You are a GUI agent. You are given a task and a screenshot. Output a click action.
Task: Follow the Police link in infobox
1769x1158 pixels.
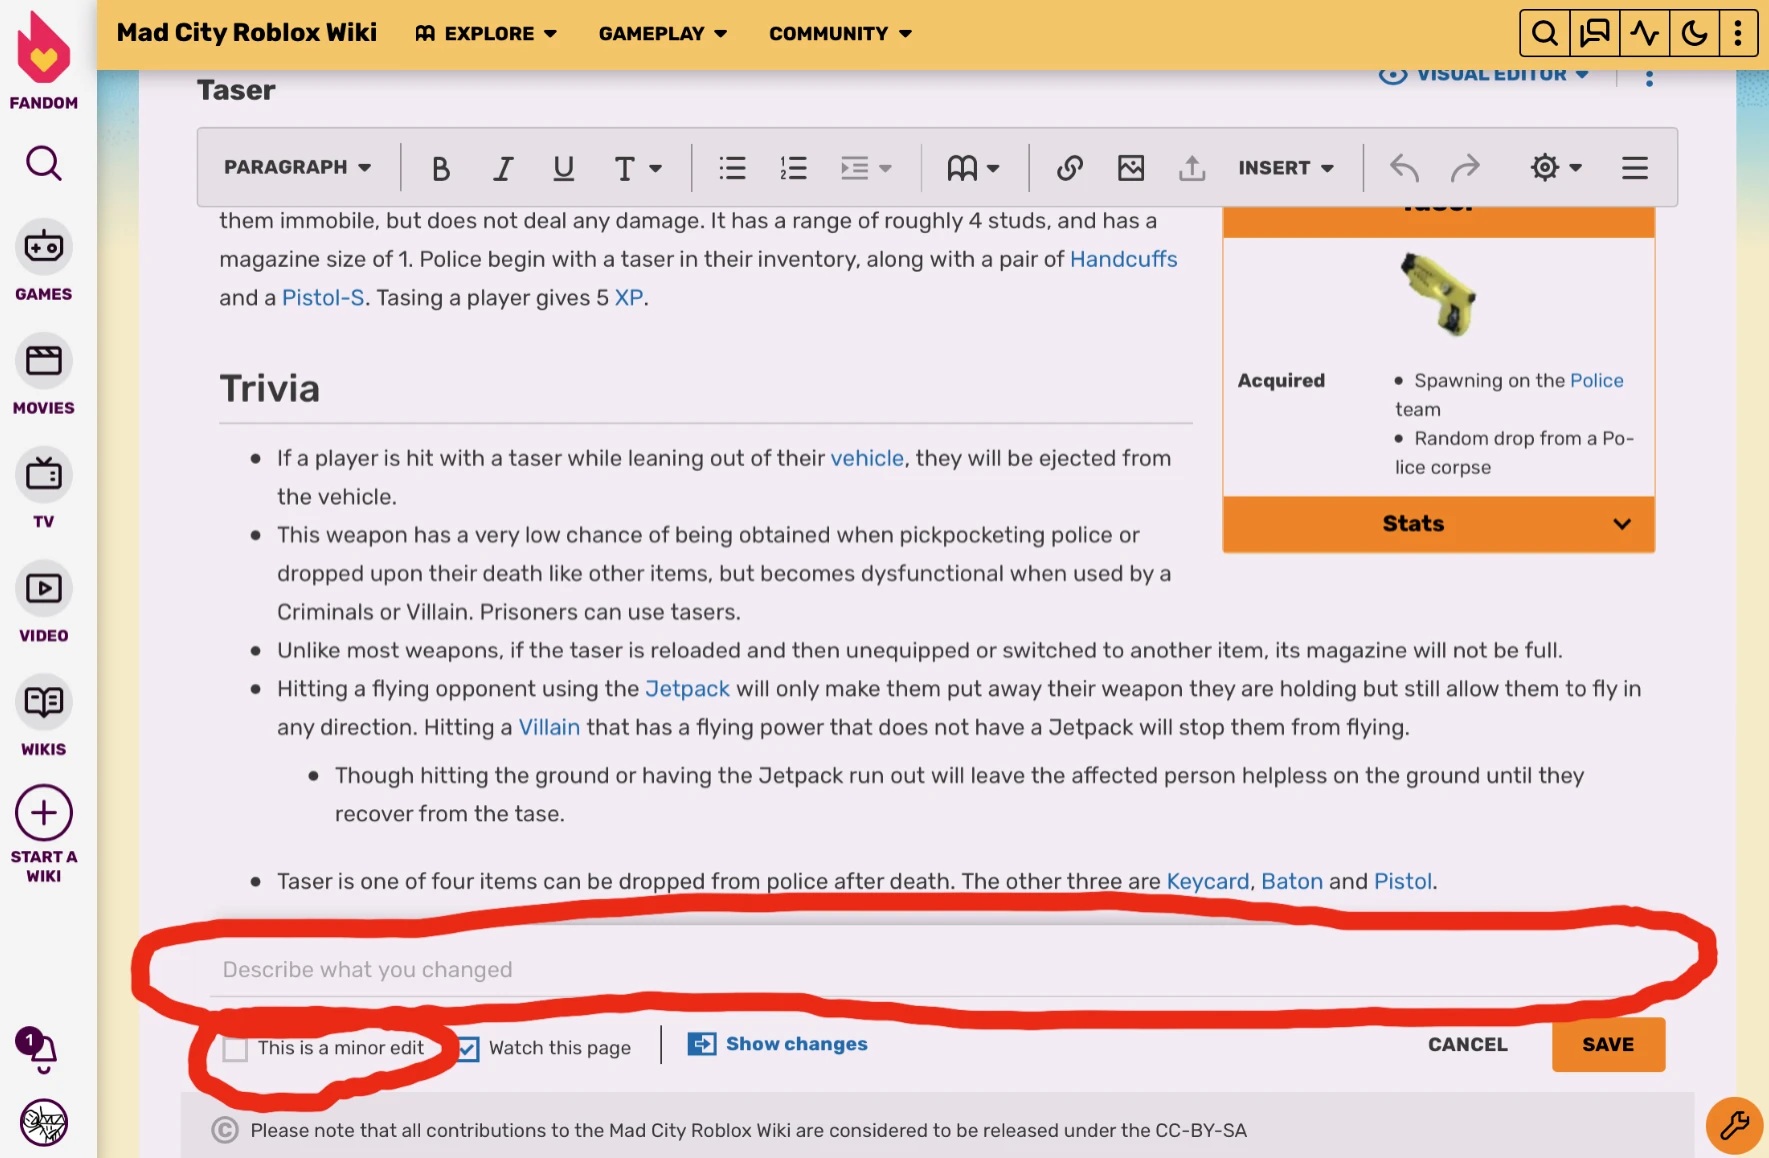[1597, 381]
